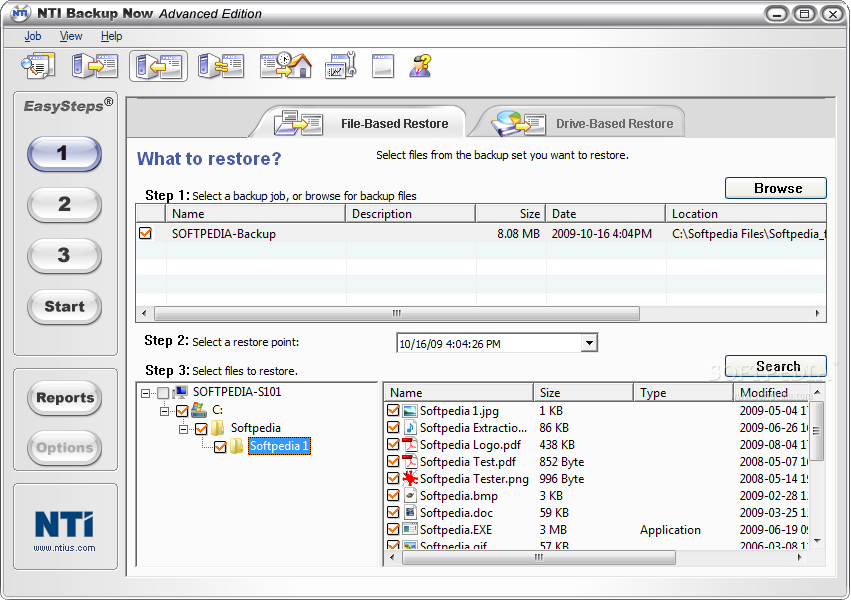Click the Softpedia Tester.png file icon
Viewport: 851px width, 601px height.
coord(410,478)
